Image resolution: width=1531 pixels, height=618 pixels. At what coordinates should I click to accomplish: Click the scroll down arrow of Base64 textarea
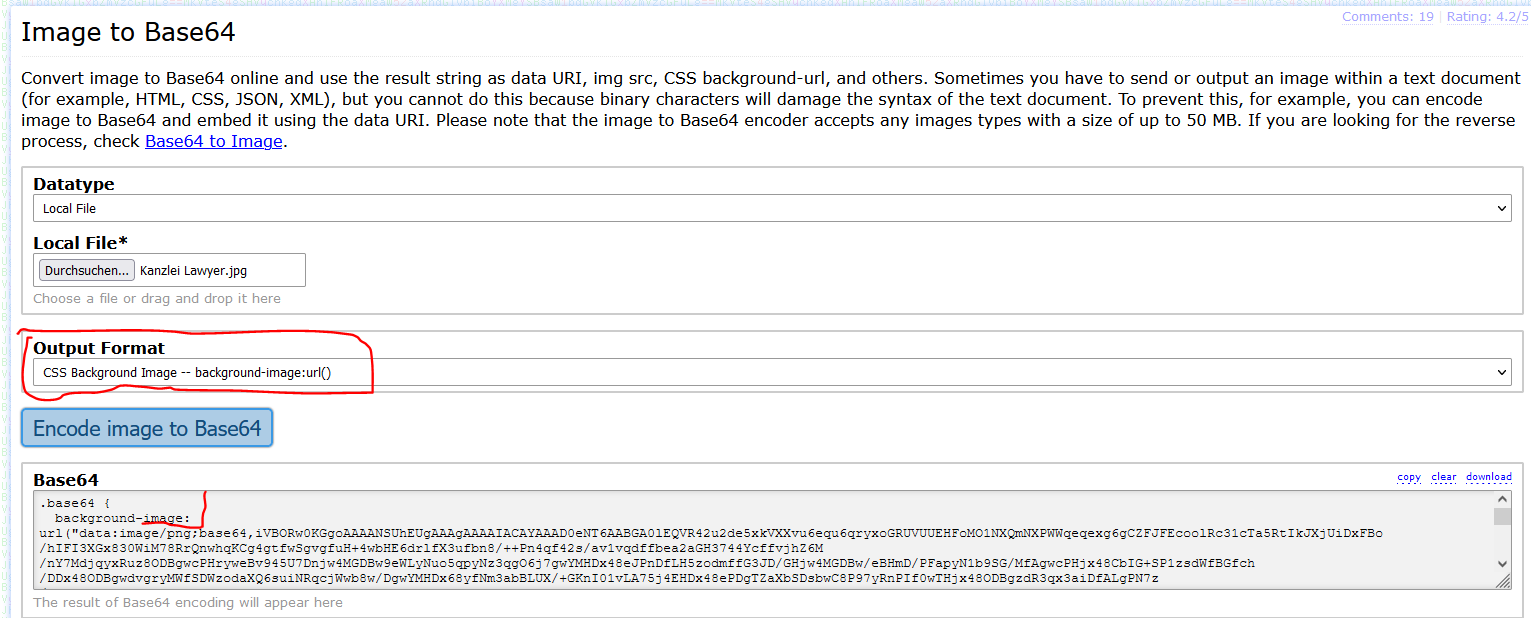point(1502,566)
